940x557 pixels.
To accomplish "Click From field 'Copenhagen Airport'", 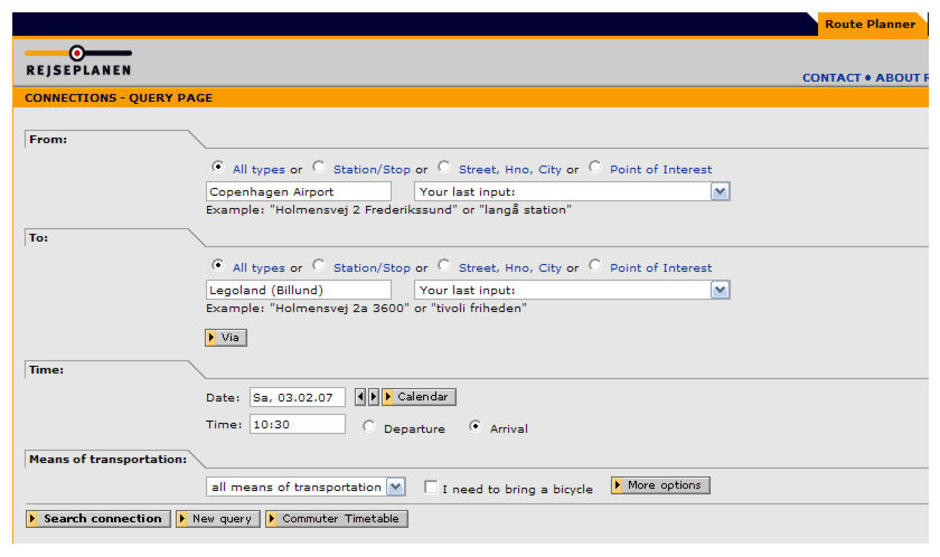I will pos(299,192).
